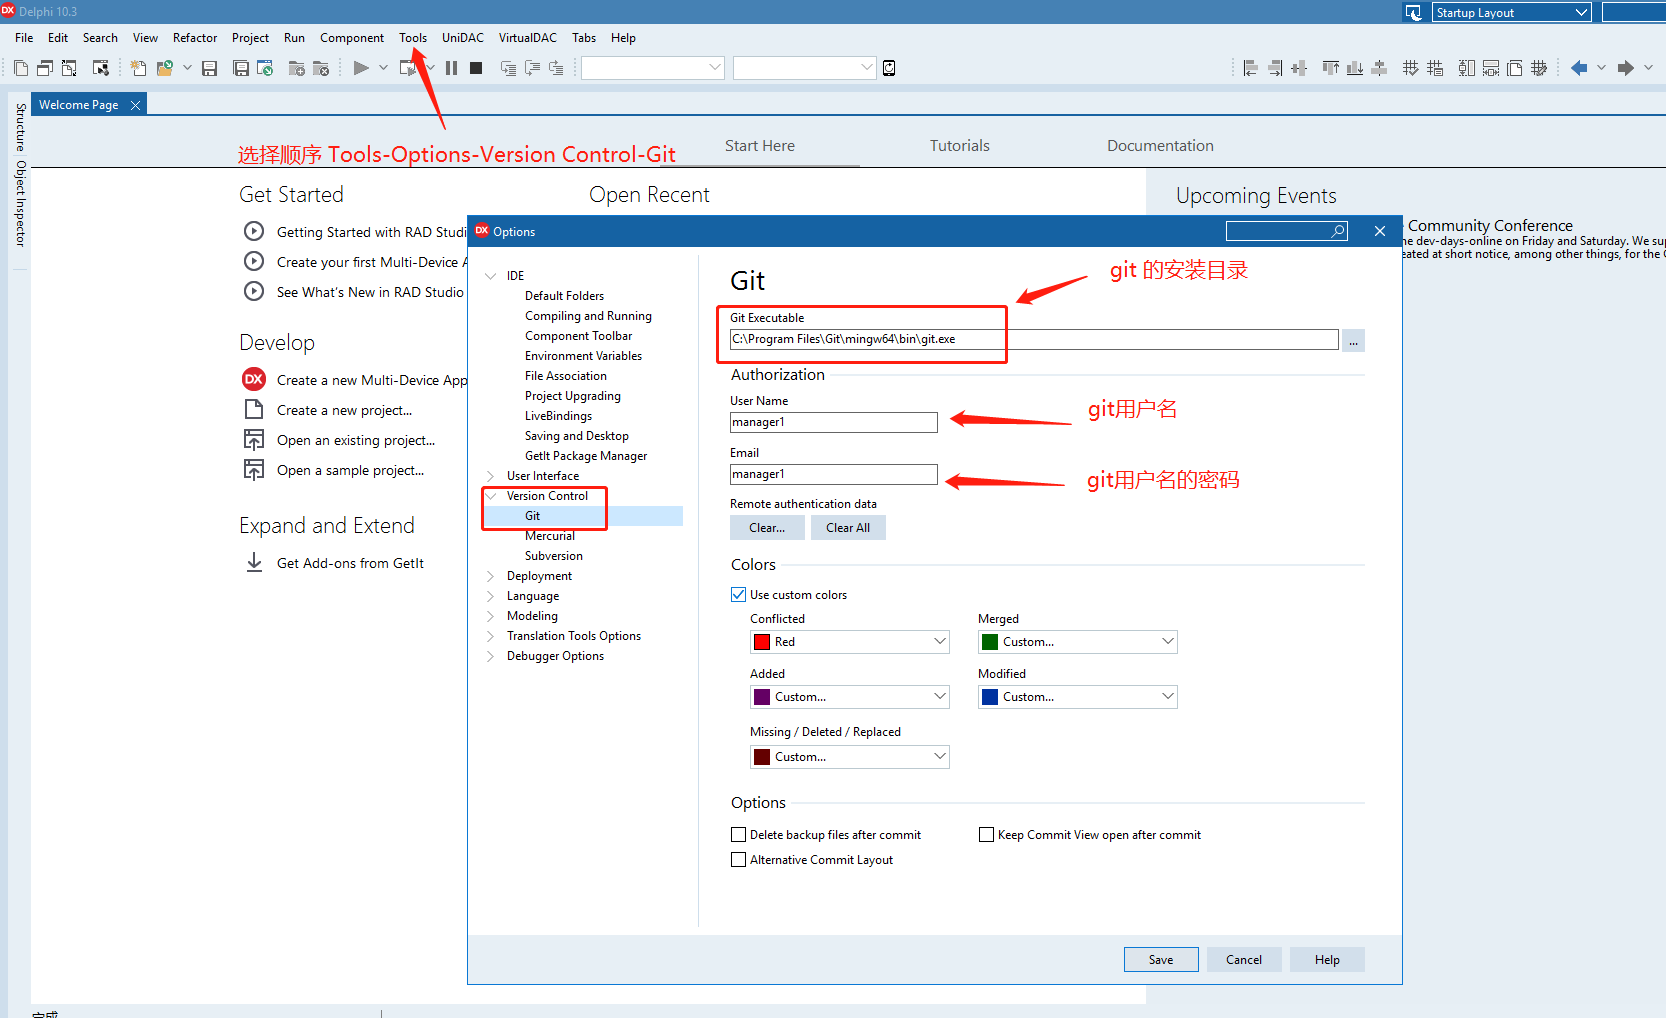Click the gray Forward navigation arrow

pos(1626,68)
